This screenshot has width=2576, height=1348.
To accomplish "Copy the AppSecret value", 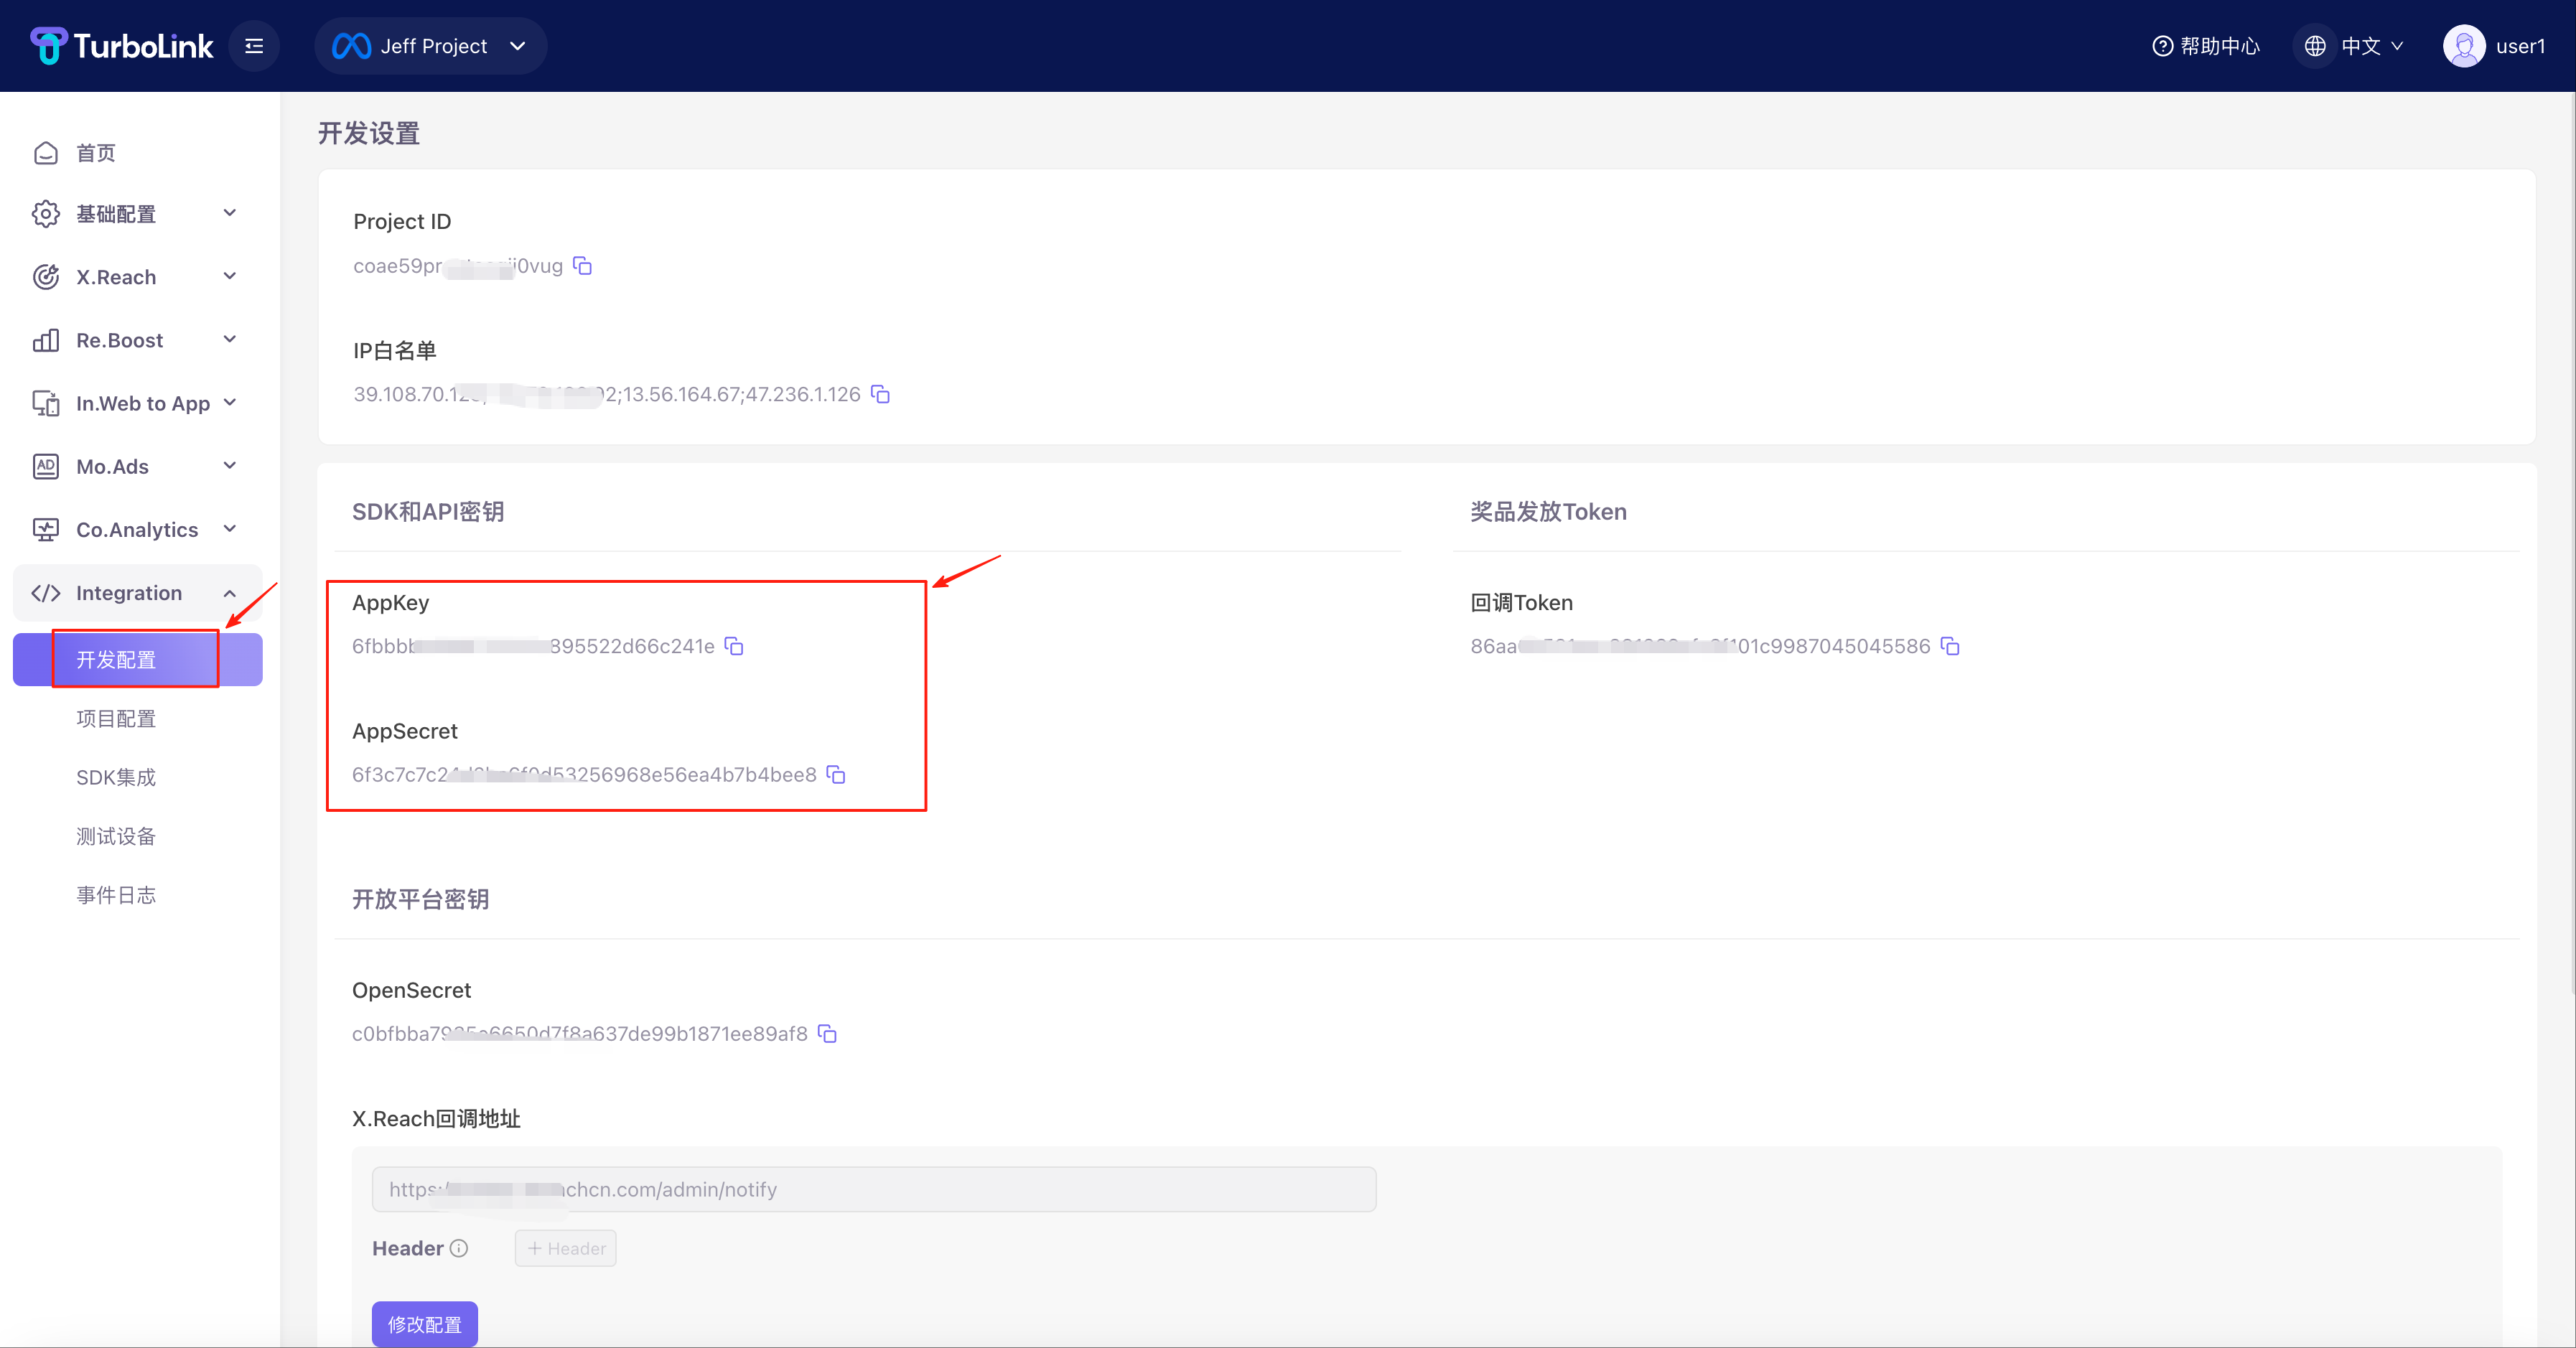I will pos(836,775).
